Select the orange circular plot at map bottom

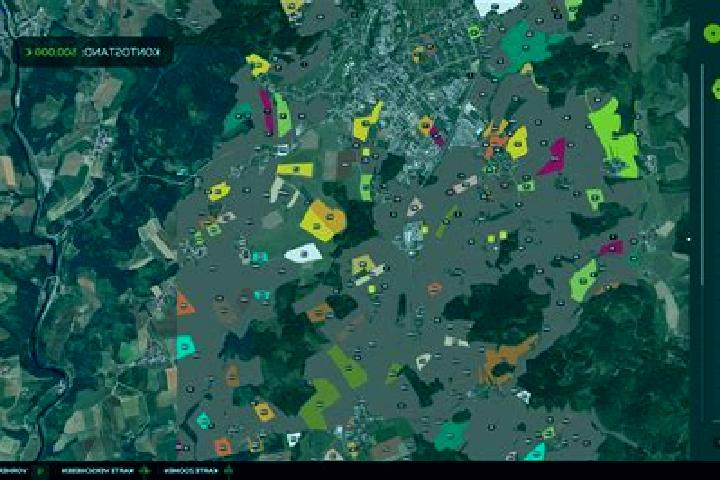(x=223, y=446)
